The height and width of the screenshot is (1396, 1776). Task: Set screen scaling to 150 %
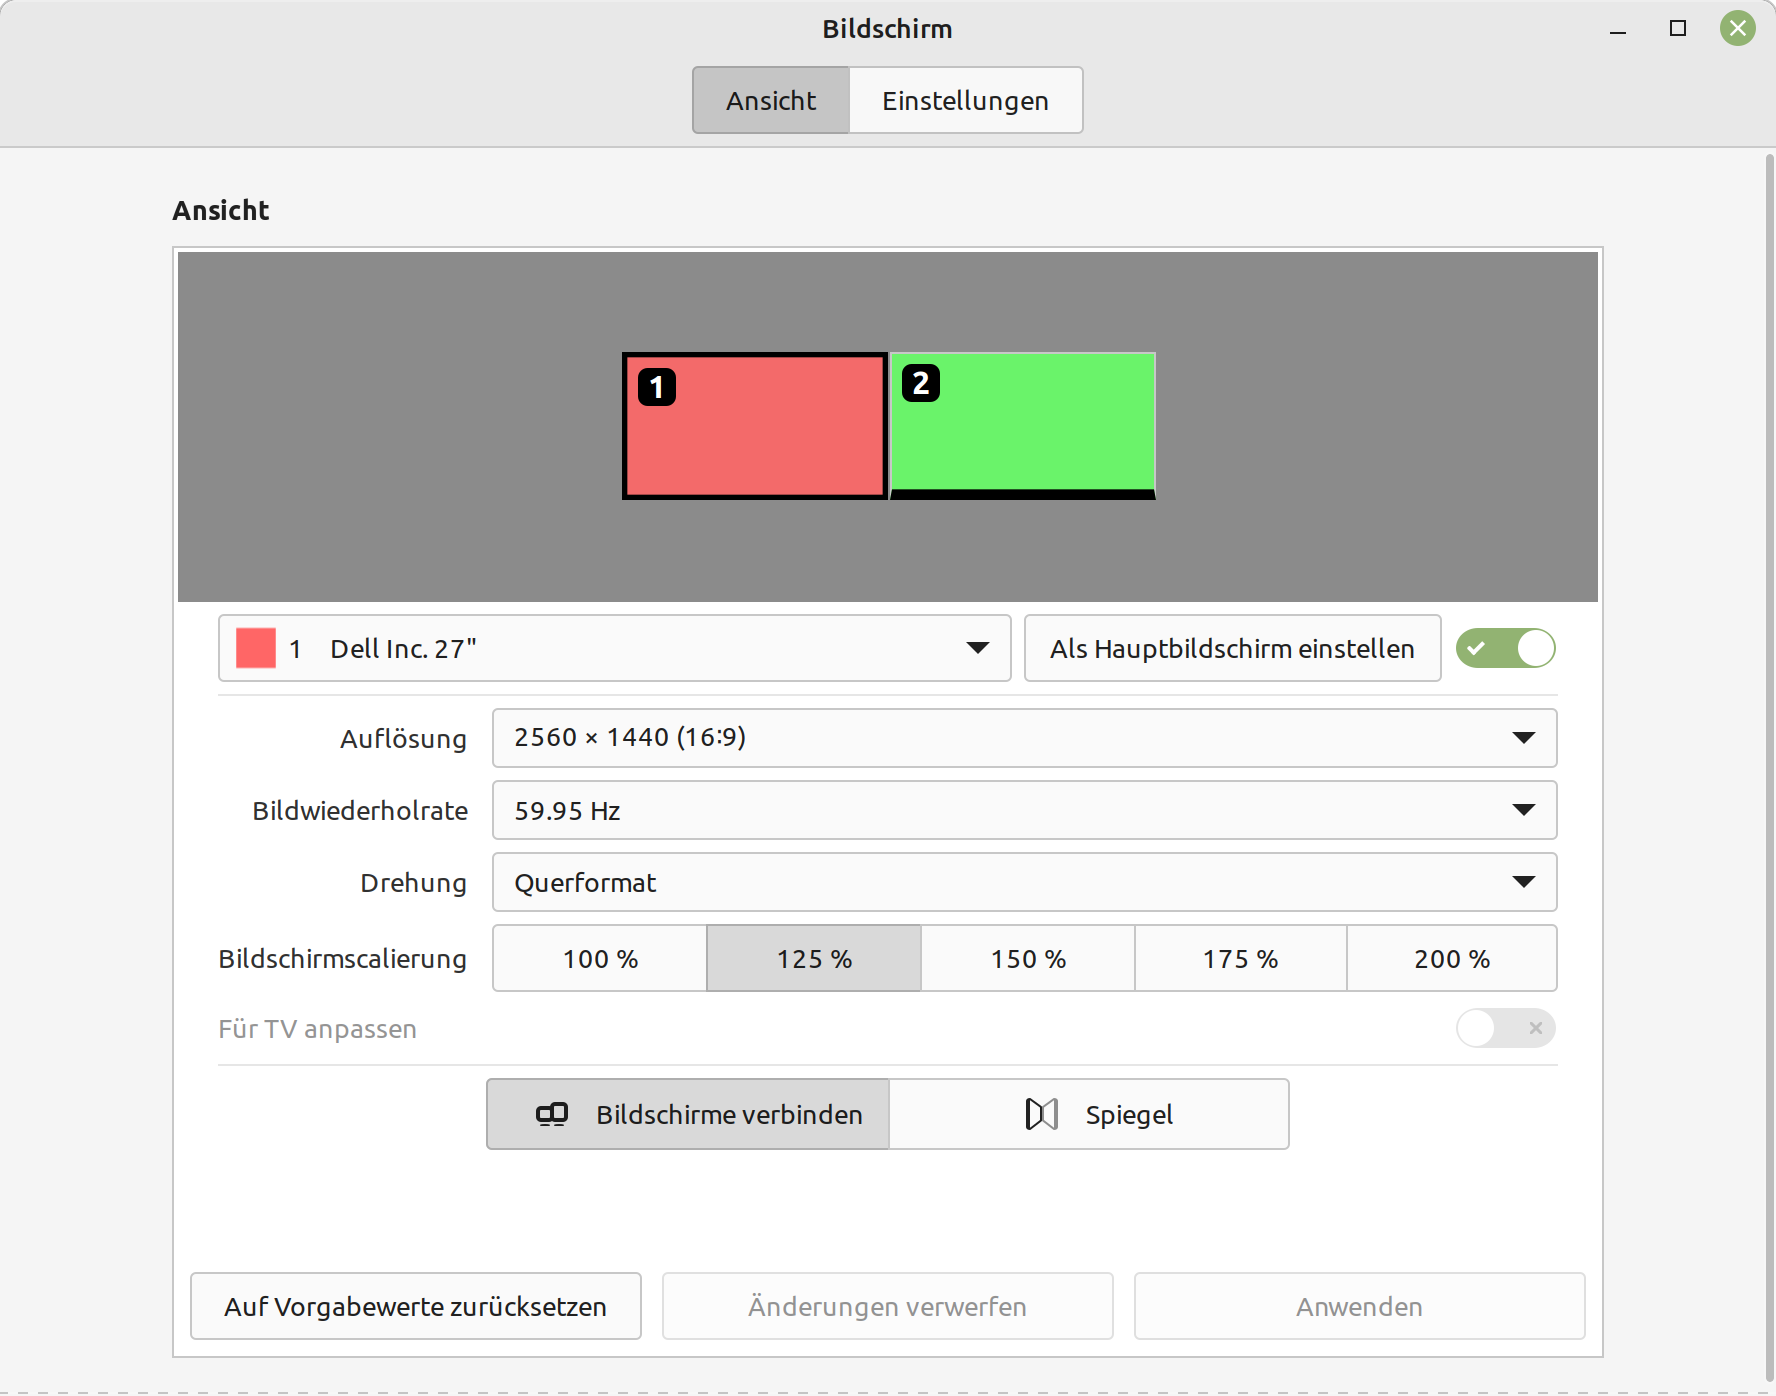point(1028,958)
